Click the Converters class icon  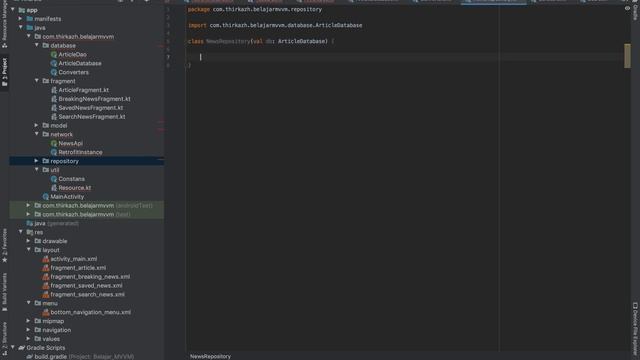54,72
